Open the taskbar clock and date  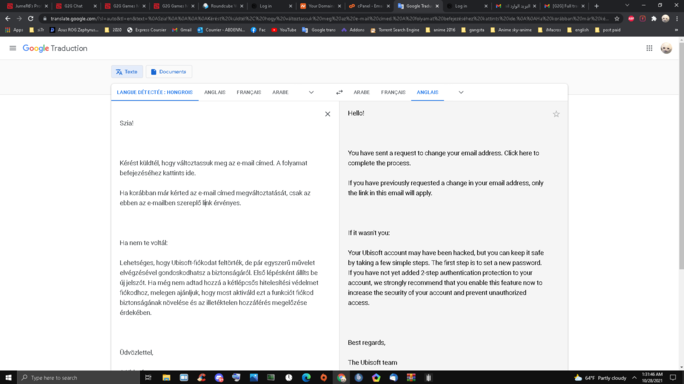652,377
